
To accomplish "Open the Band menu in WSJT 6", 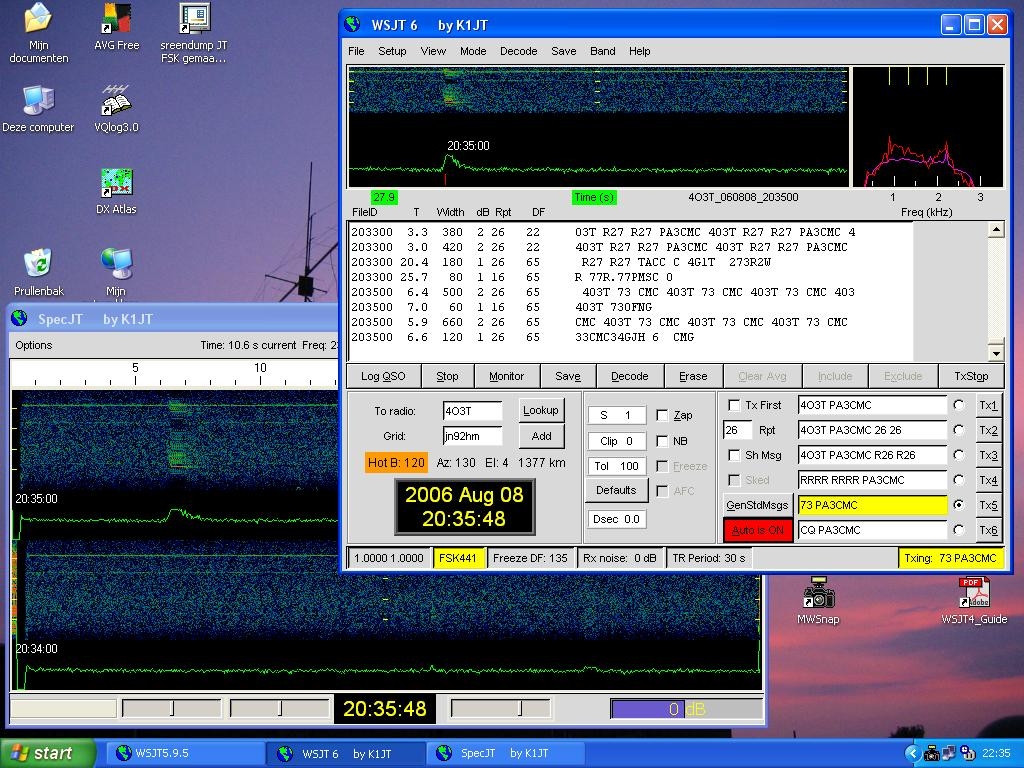I will pyautogui.click(x=602, y=51).
